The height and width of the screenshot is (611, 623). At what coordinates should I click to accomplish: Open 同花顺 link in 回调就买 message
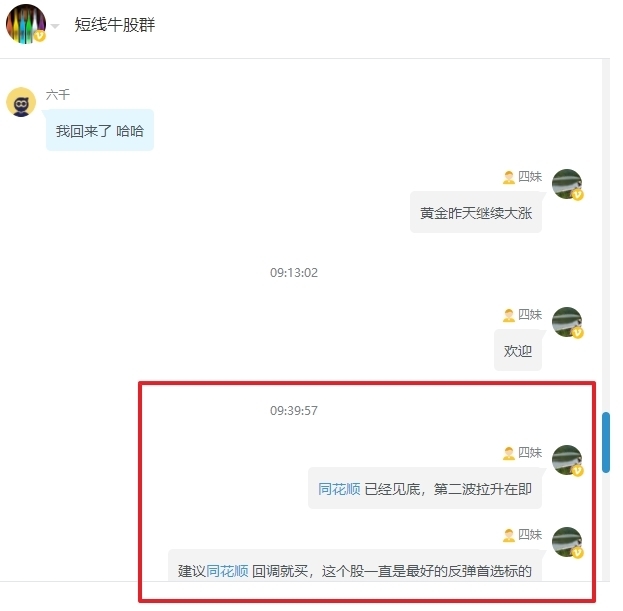tap(227, 571)
